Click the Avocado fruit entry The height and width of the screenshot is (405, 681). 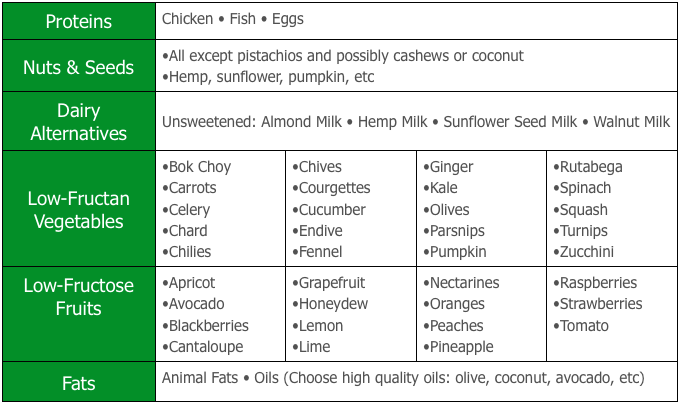pos(193,304)
